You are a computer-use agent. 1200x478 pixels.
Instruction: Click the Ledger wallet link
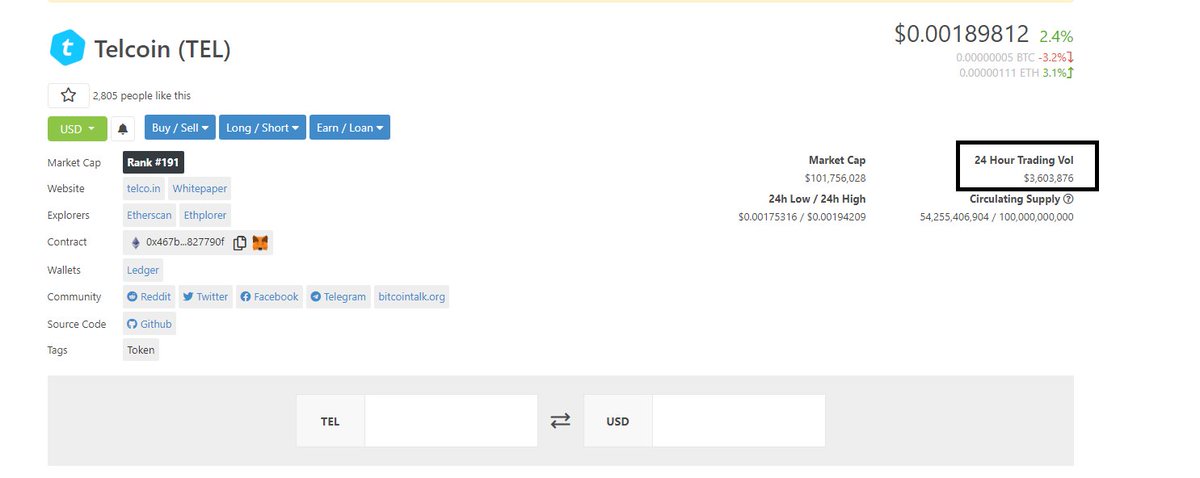coord(143,270)
